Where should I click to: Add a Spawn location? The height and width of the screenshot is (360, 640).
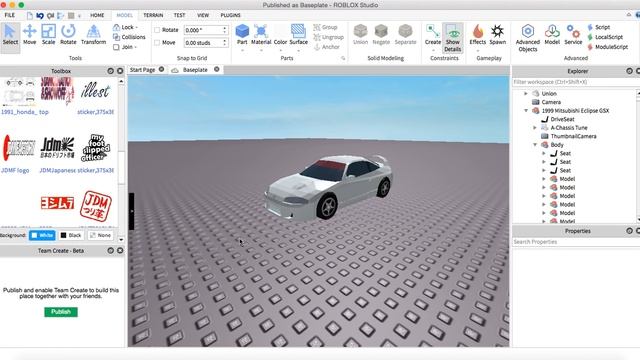click(498, 35)
